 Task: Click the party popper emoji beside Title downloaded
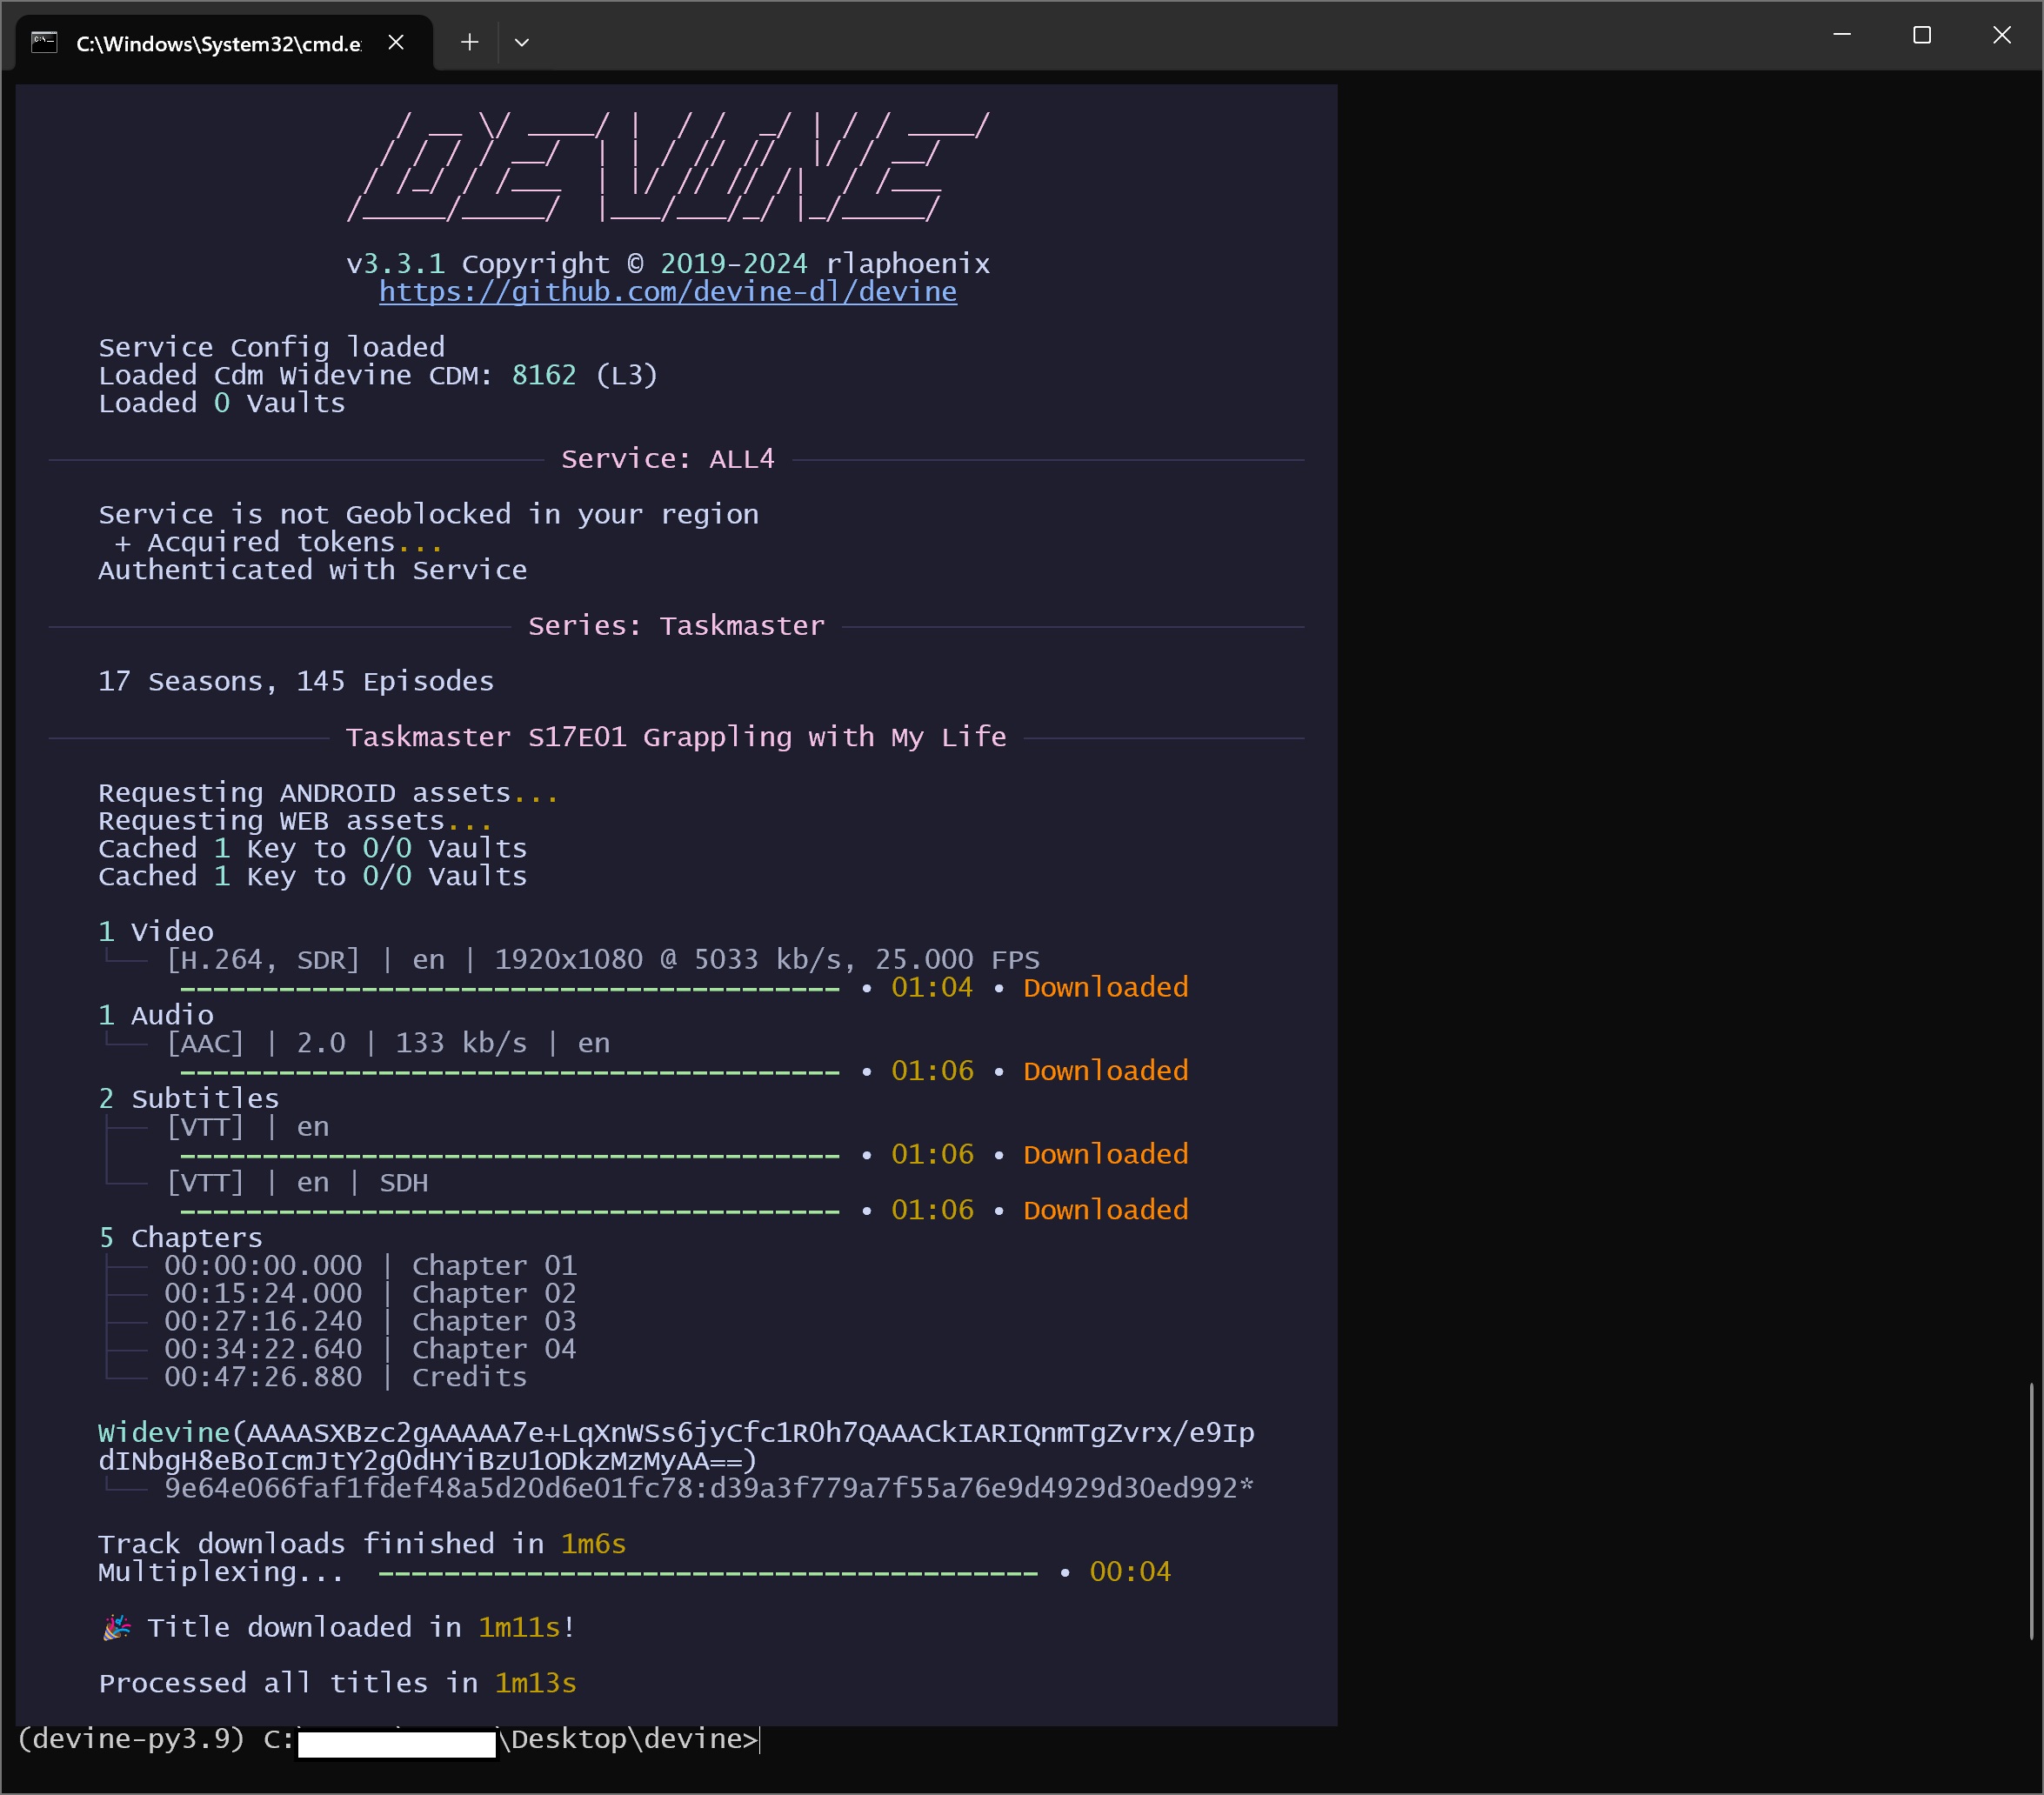[116, 1627]
